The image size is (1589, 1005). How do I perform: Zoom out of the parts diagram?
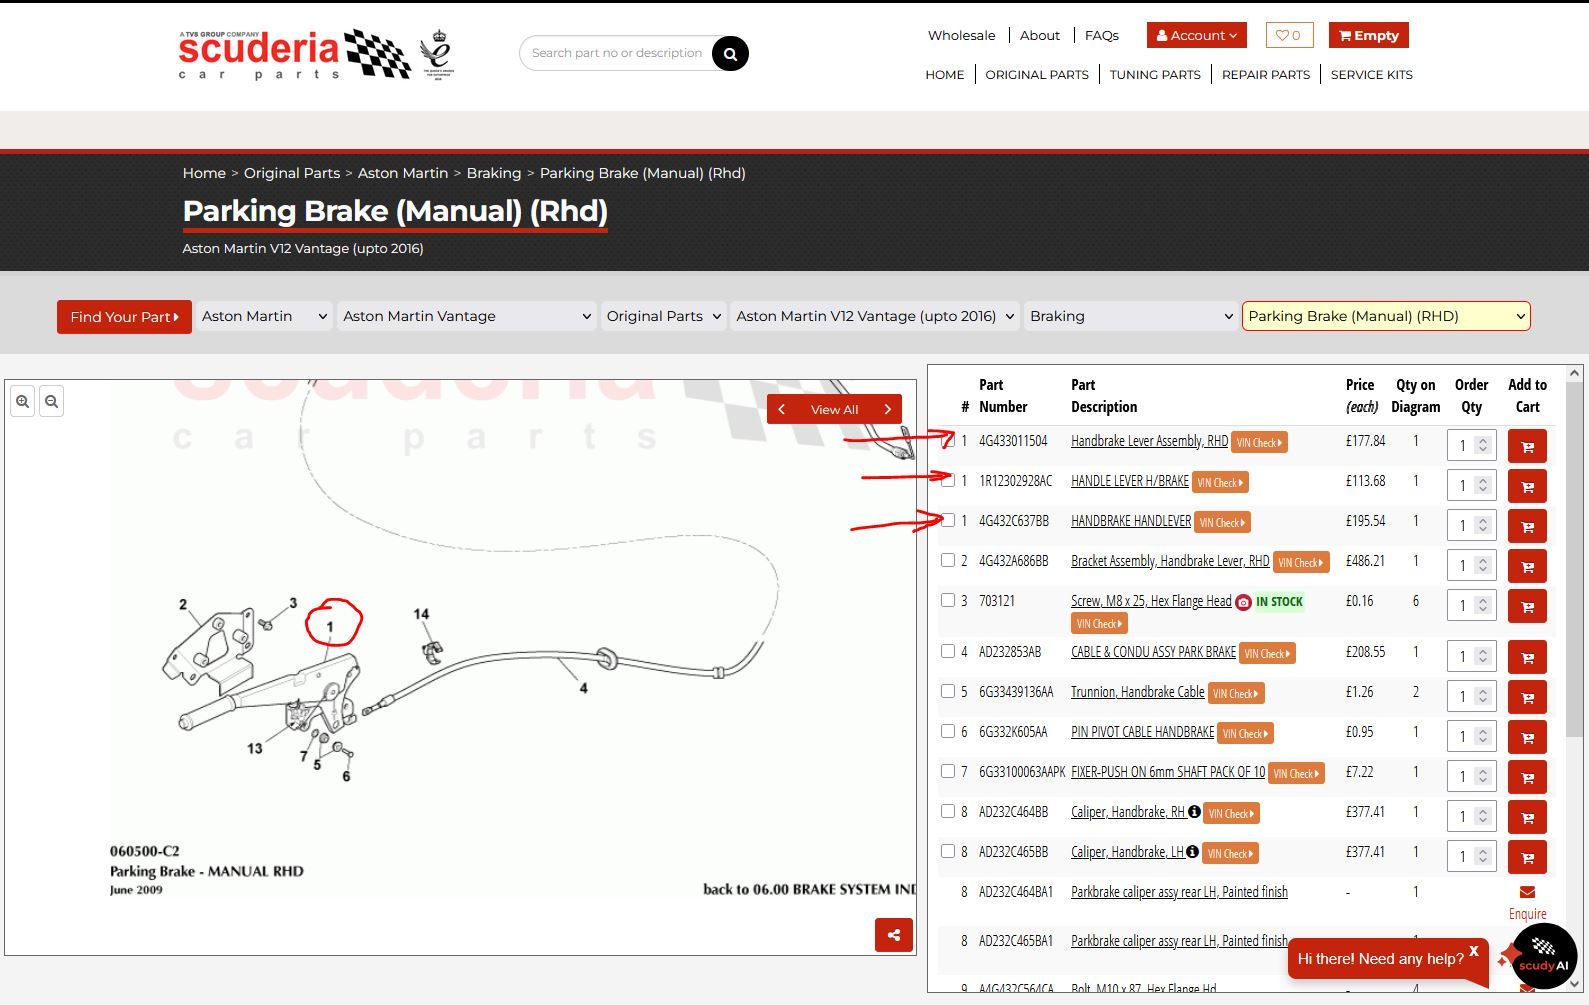[52, 402]
